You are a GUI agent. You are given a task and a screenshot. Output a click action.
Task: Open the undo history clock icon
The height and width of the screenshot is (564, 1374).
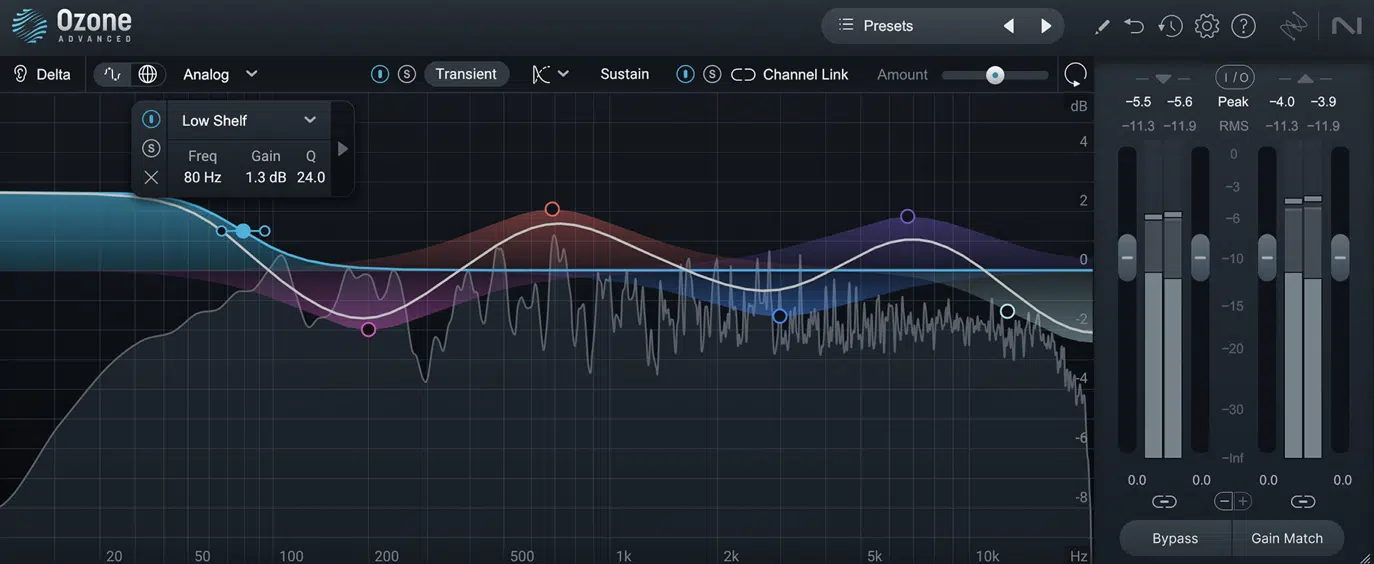point(1170,26)
